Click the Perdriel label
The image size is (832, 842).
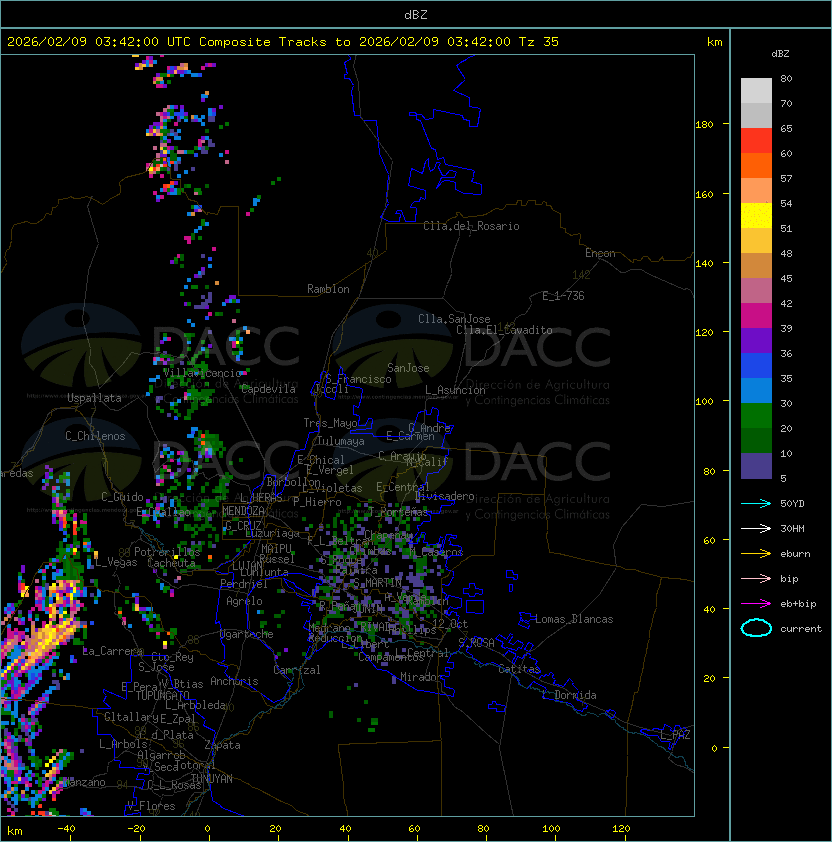(x=244, y=584)
